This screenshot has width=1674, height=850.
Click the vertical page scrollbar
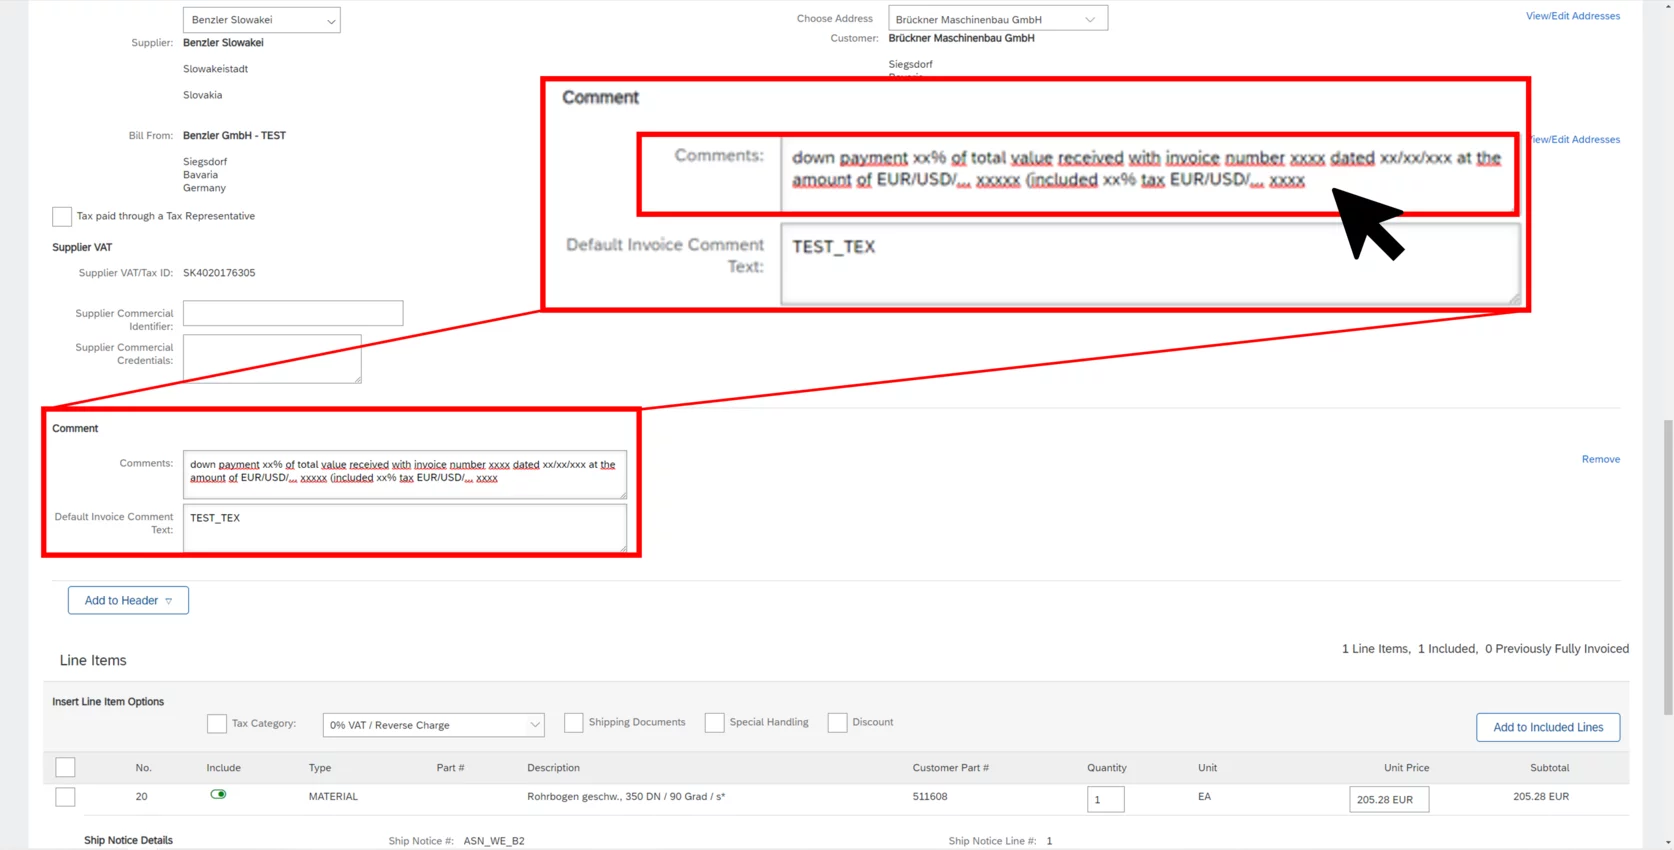click(1667, 567)
